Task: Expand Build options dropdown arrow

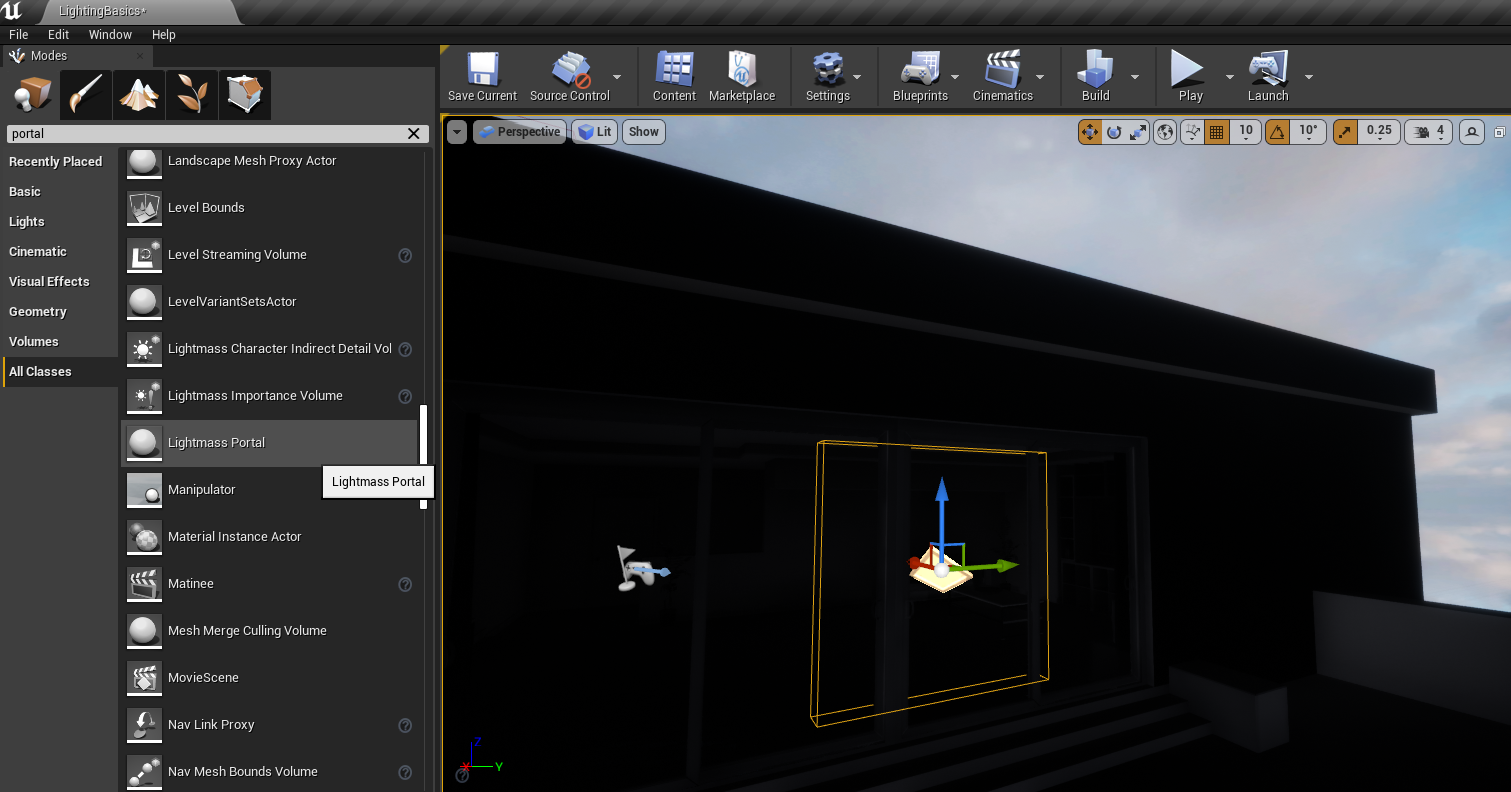Action: coord(1134,77)
